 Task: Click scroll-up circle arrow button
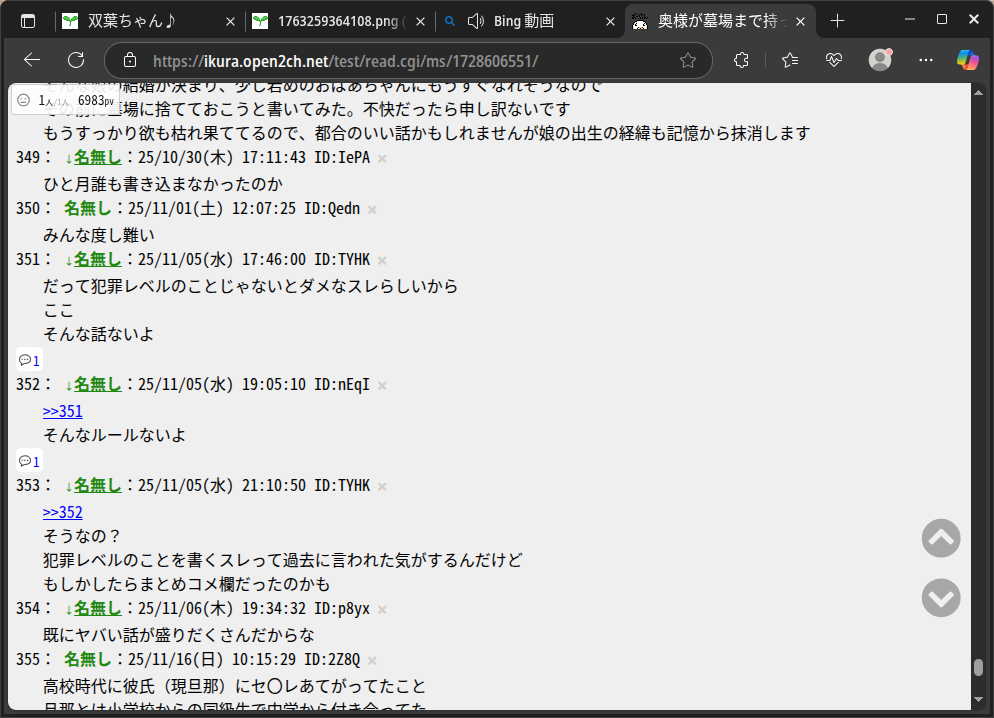940,538
